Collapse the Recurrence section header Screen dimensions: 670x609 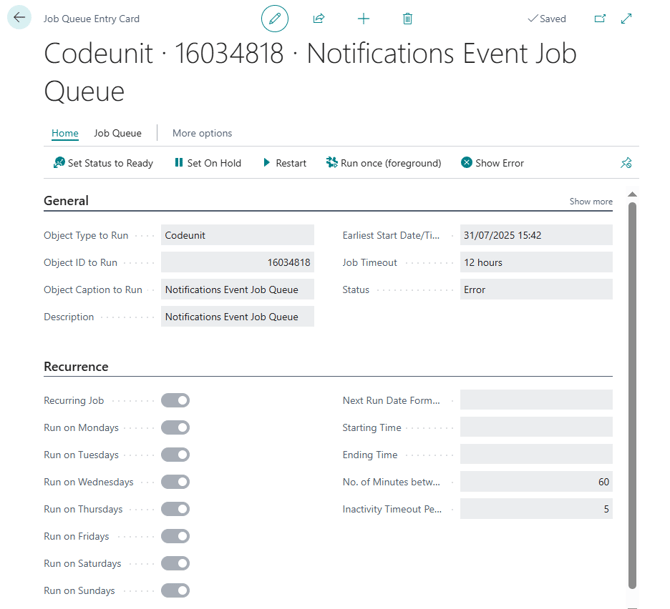point(76,367)
